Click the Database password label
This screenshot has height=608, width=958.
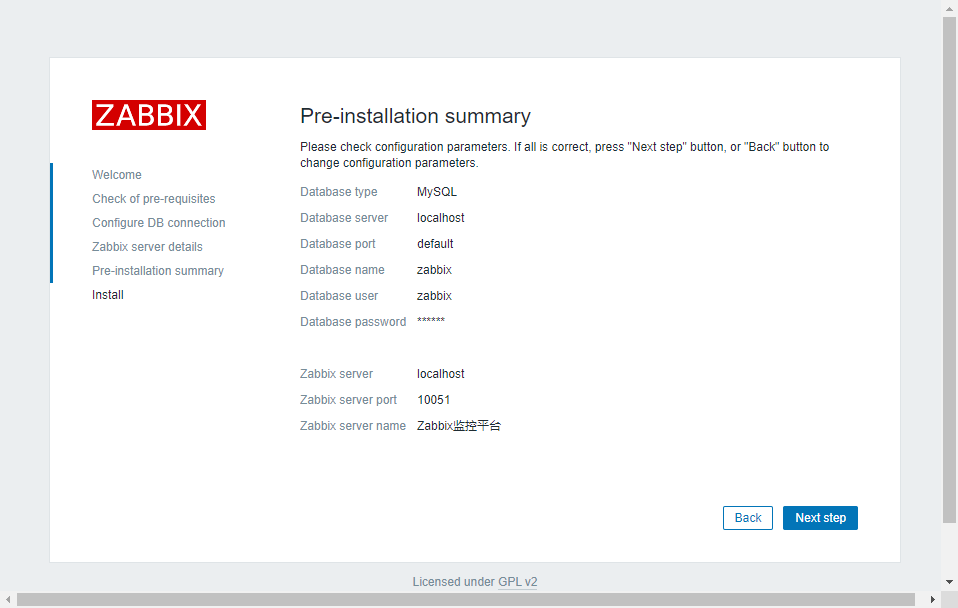tap(353, 322)
